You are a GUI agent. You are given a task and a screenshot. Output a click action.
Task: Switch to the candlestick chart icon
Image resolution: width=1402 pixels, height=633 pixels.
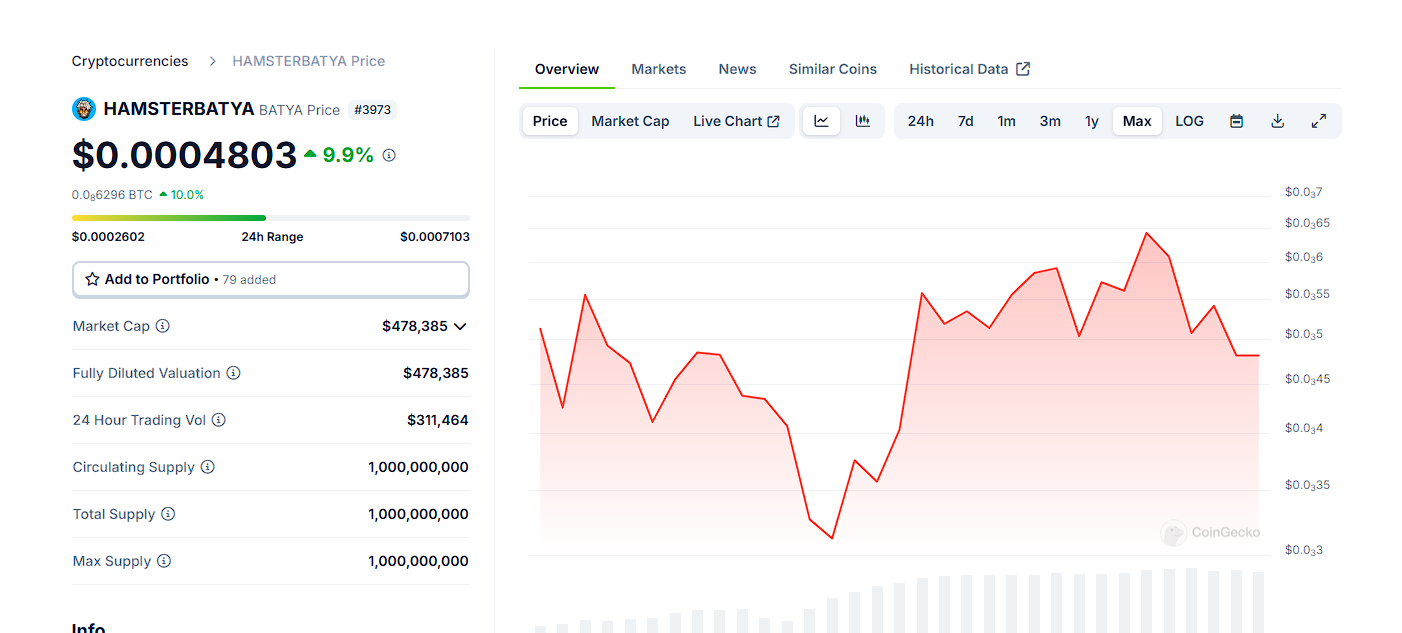click(x=863, y=121)
